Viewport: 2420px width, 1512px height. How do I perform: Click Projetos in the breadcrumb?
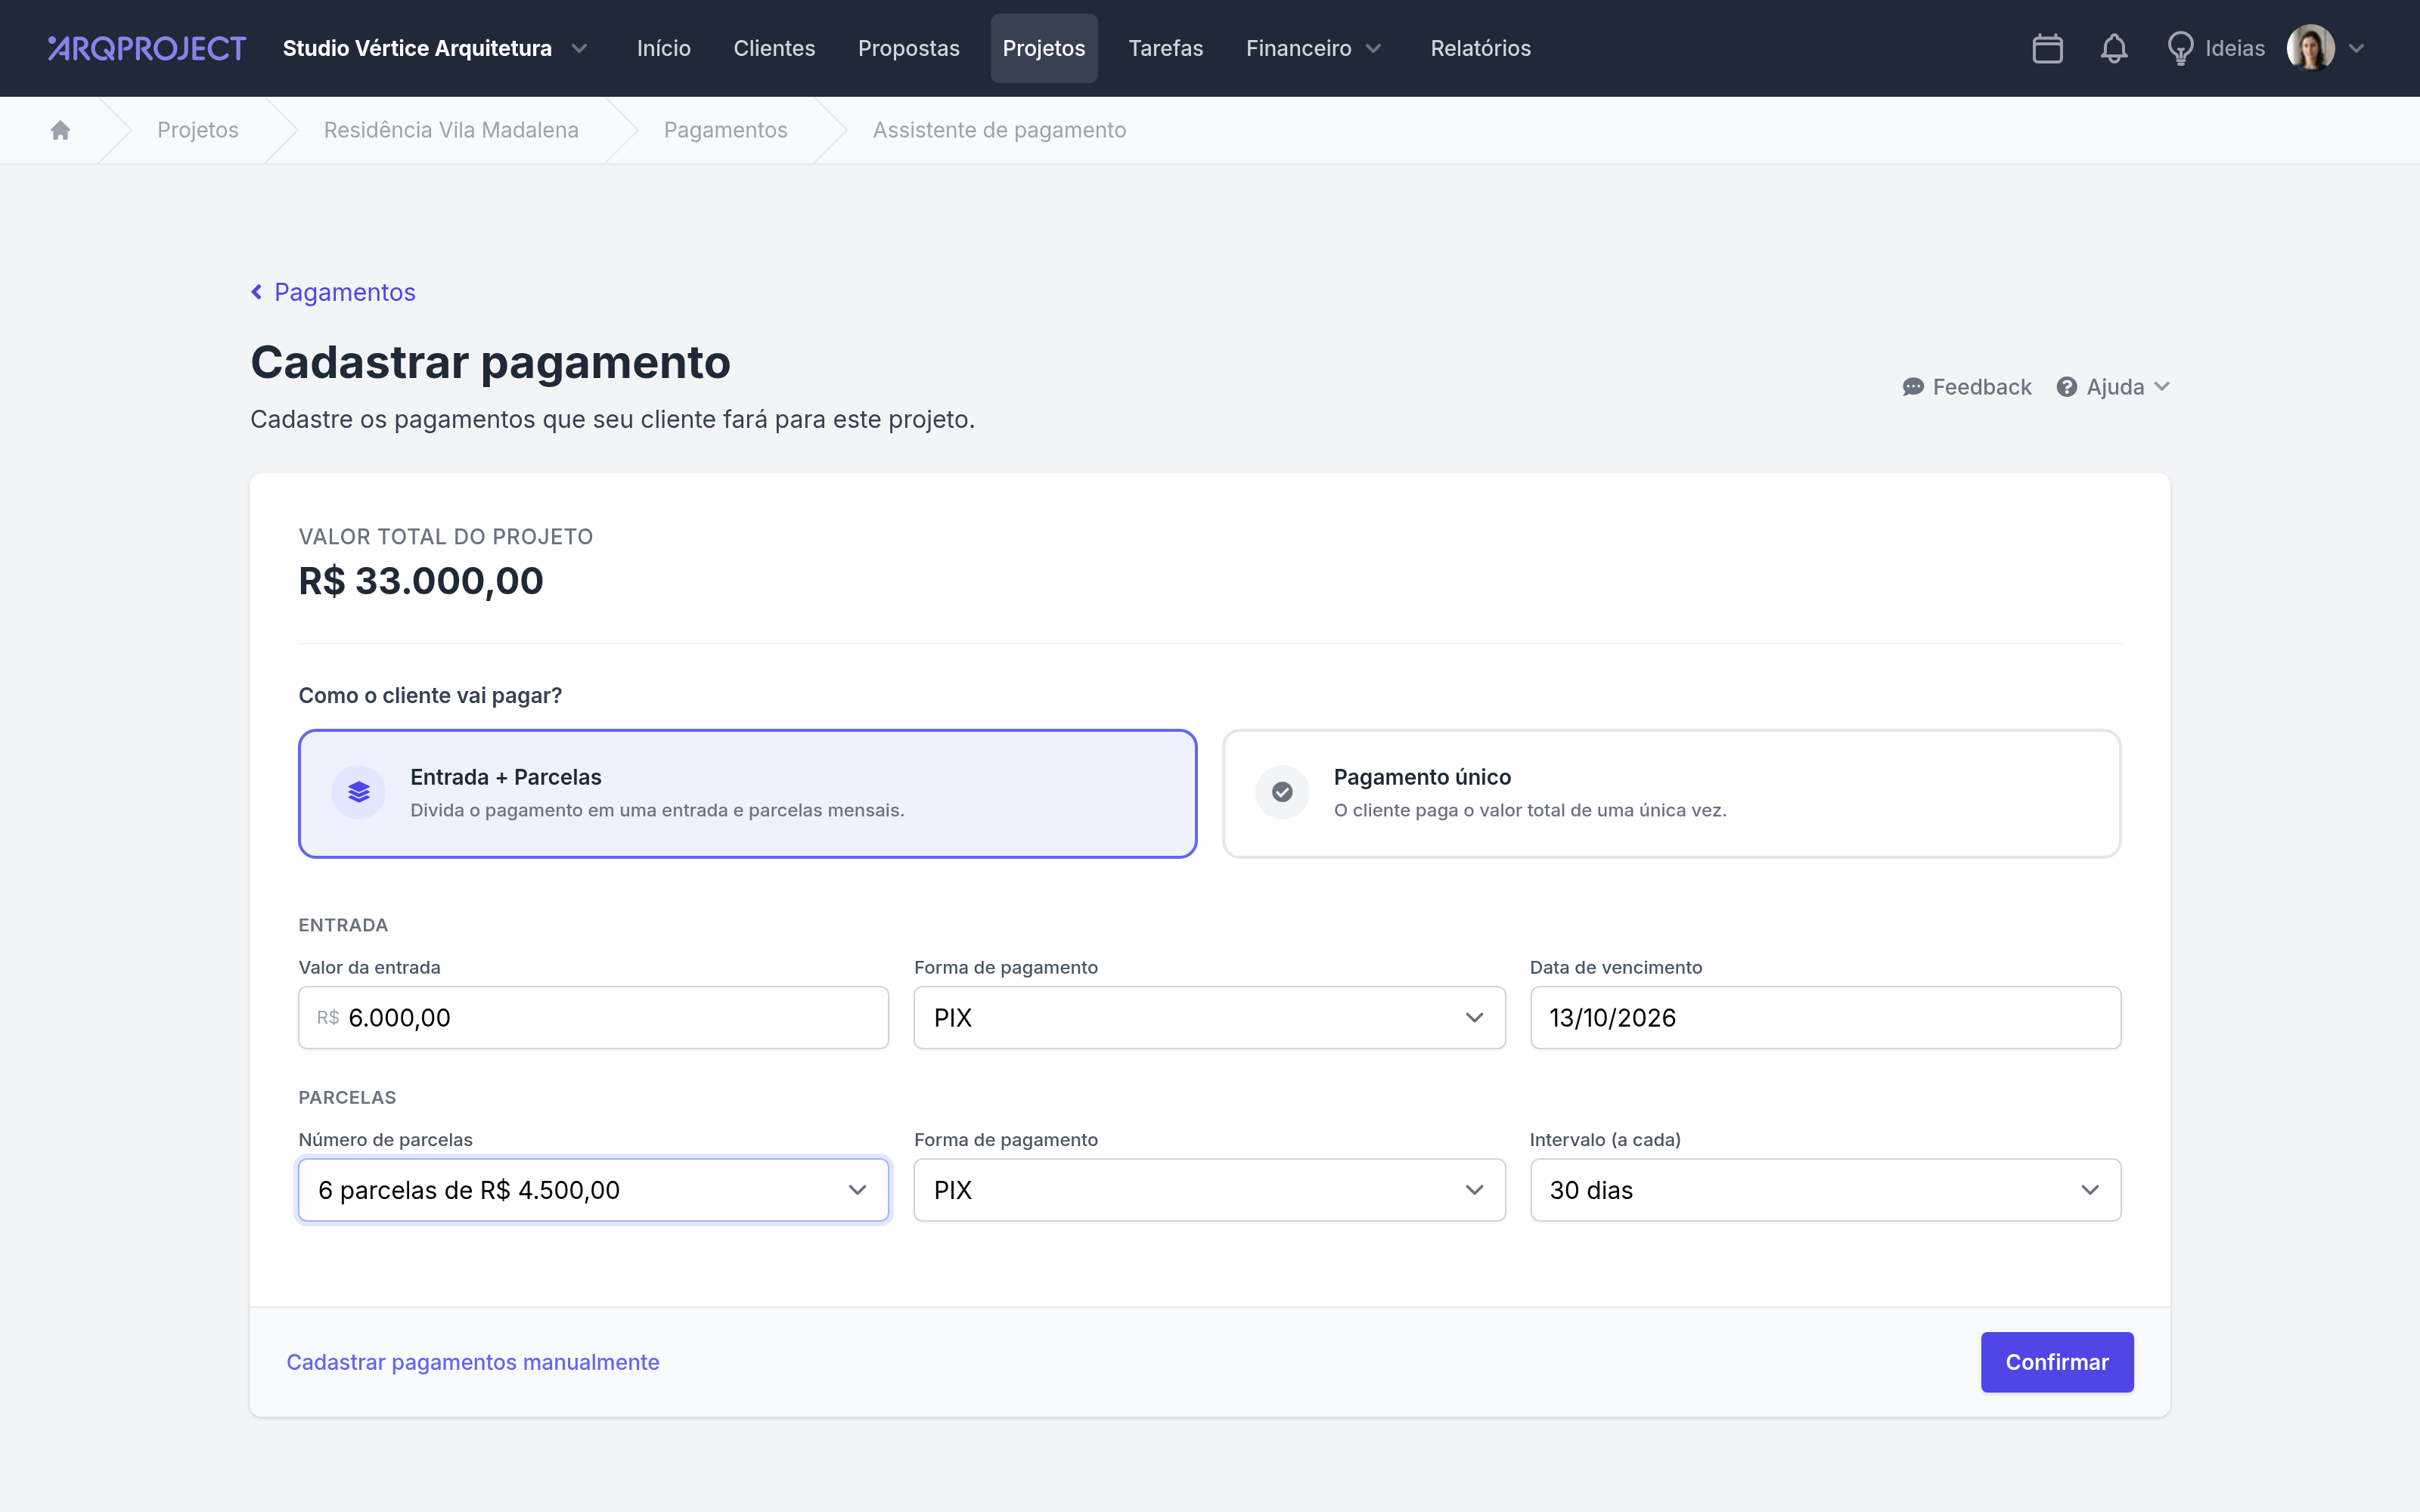coord(198,130)
